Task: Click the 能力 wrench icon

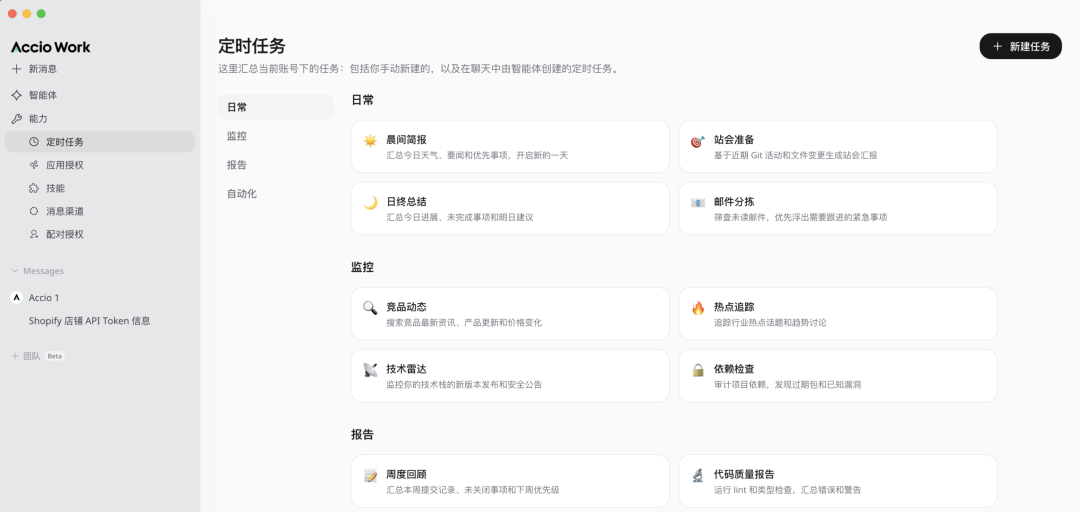Action: 16,119
